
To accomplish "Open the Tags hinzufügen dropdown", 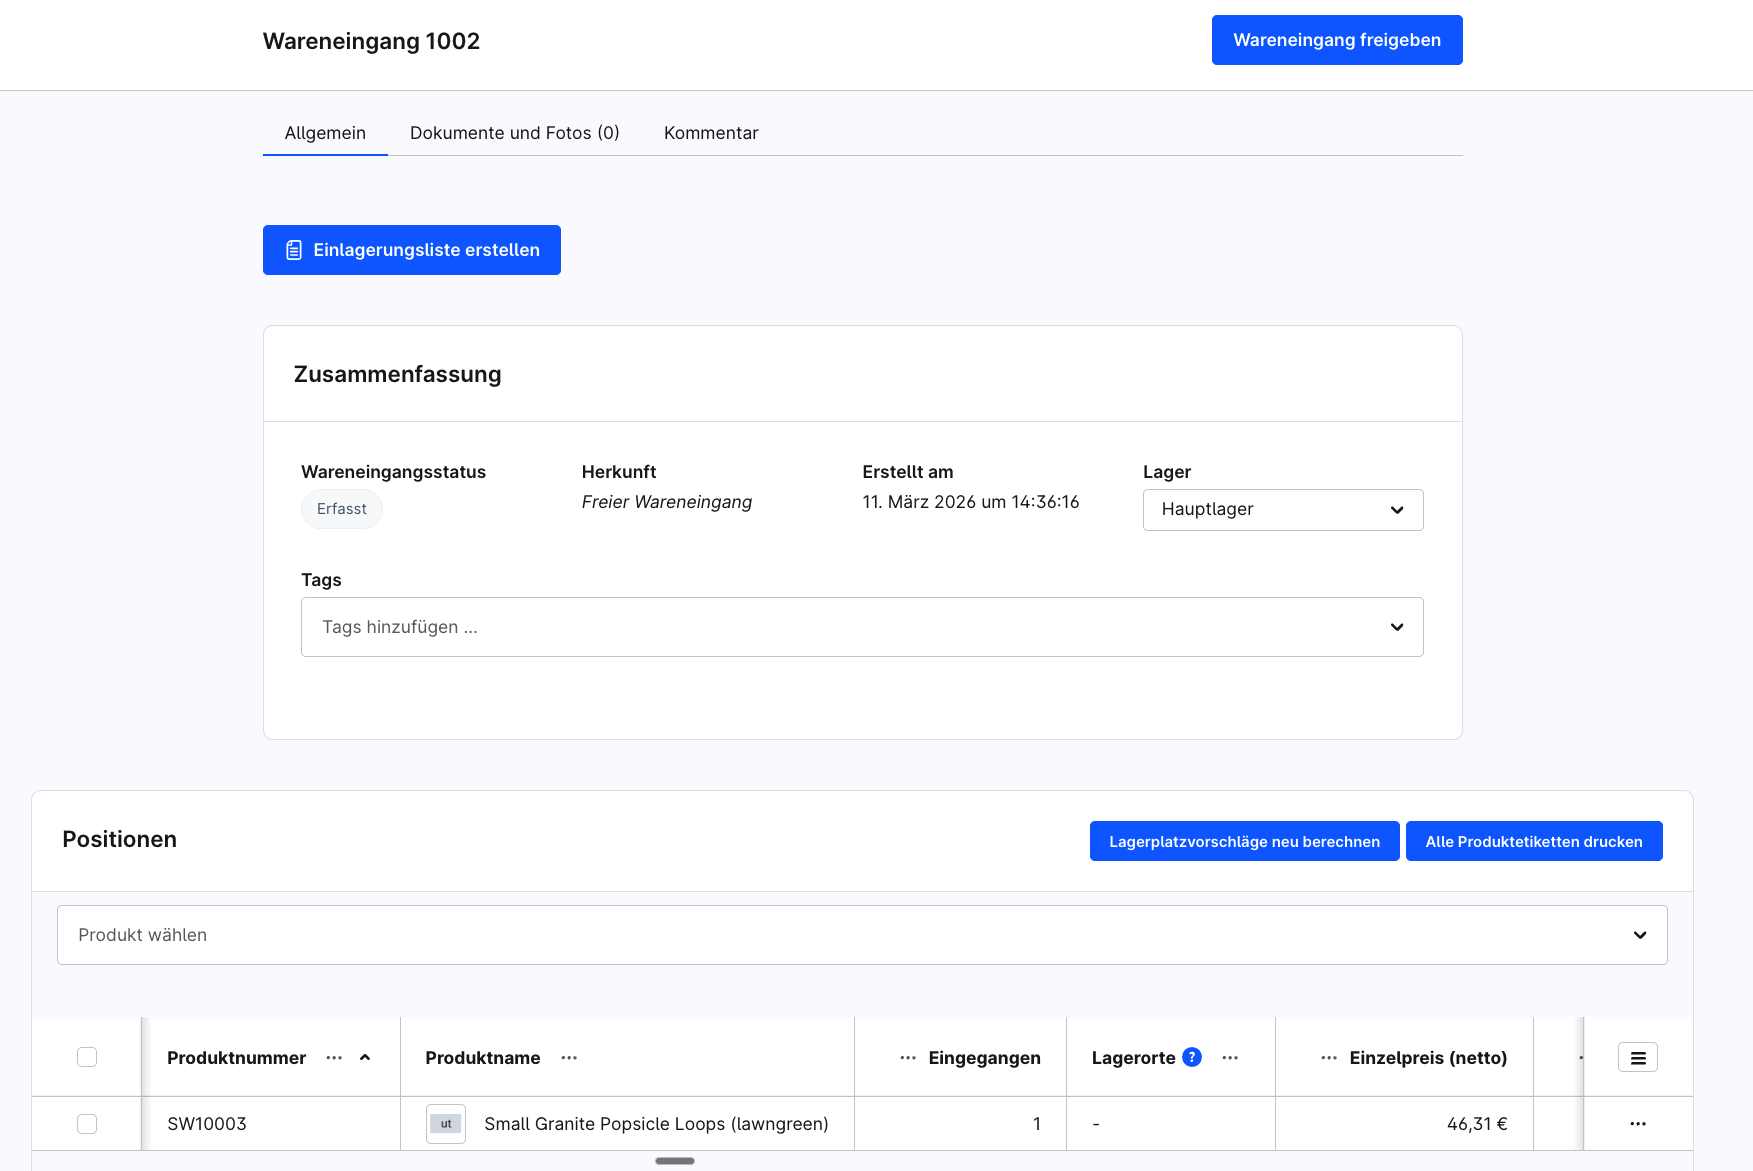I will point(861,627).
